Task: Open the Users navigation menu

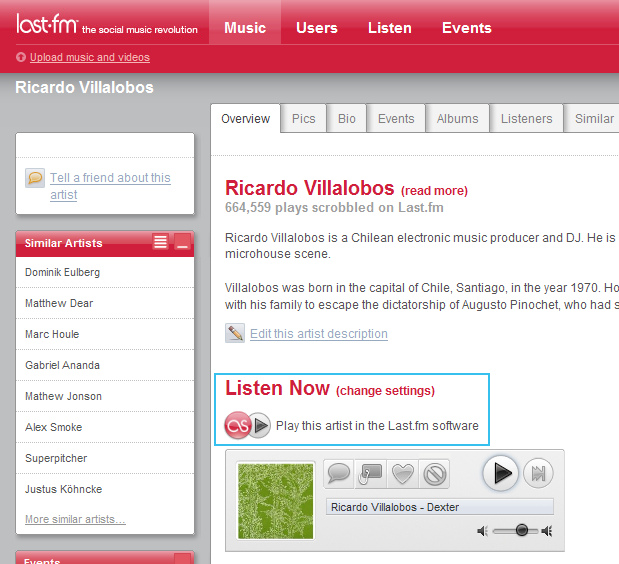Action: (x=317, y=28)
